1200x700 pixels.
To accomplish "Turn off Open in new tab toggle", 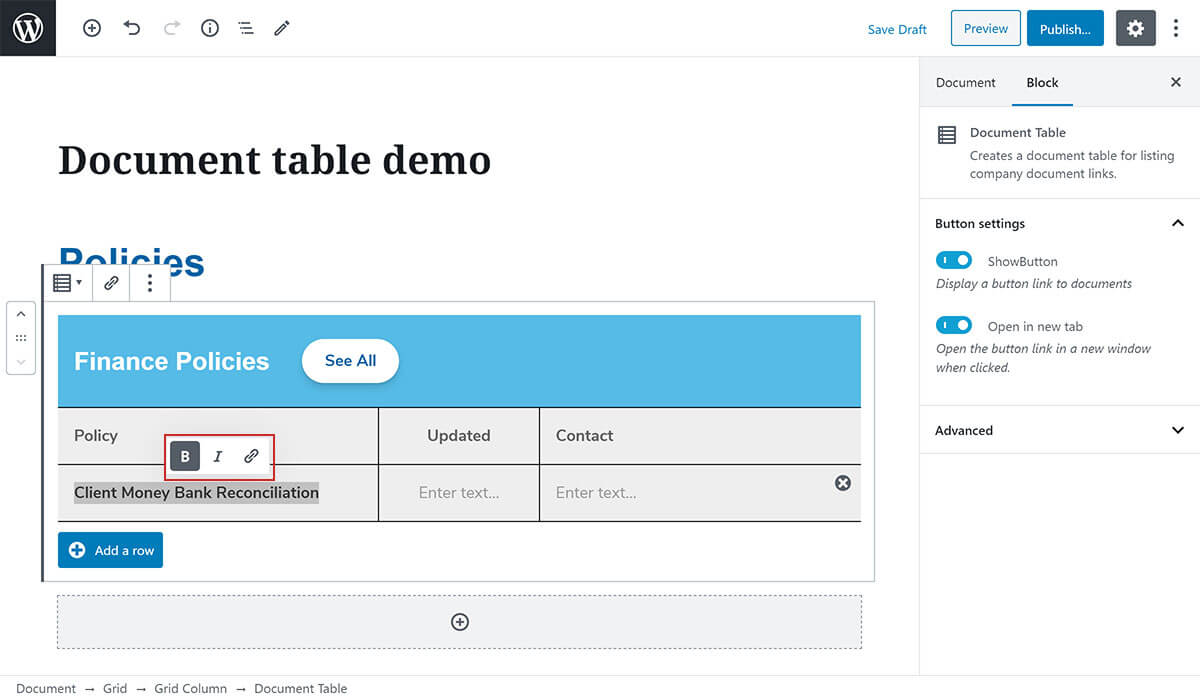I will [954, 325].
